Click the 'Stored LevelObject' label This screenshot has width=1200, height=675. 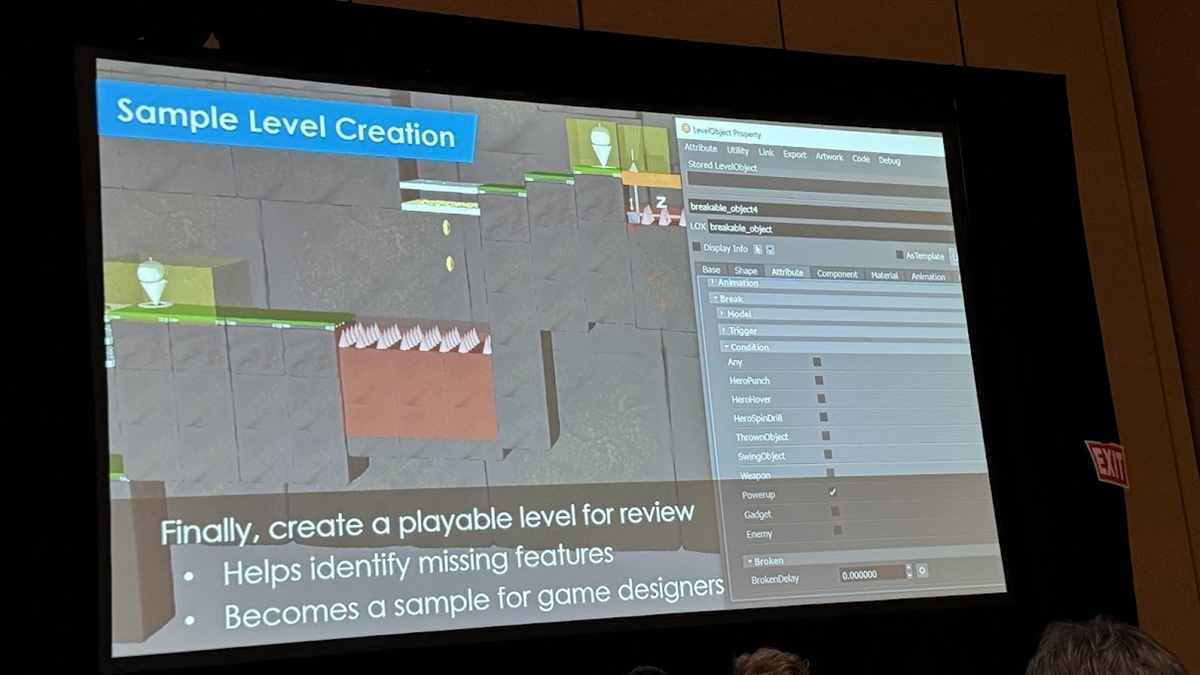pos(722,167)
